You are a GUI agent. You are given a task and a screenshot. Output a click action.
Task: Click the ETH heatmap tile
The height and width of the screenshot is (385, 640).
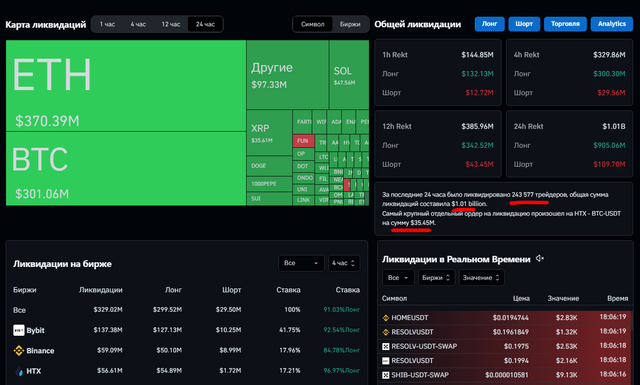tap(126, 86)
